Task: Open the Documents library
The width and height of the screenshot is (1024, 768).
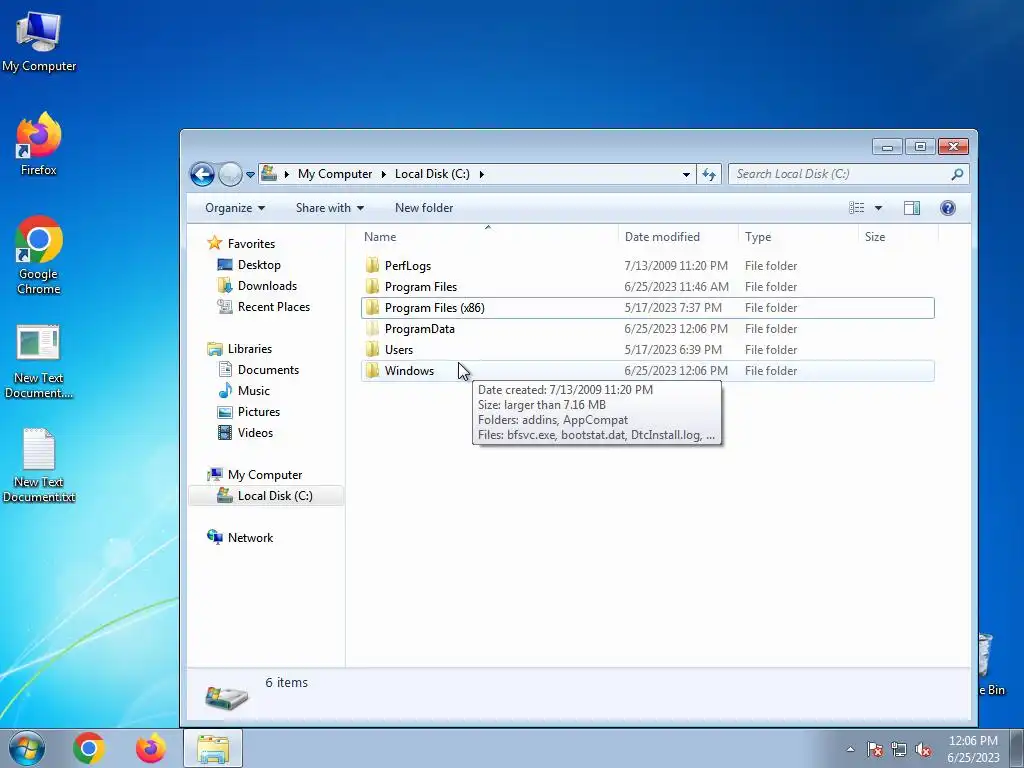Action: pos(268,370)
